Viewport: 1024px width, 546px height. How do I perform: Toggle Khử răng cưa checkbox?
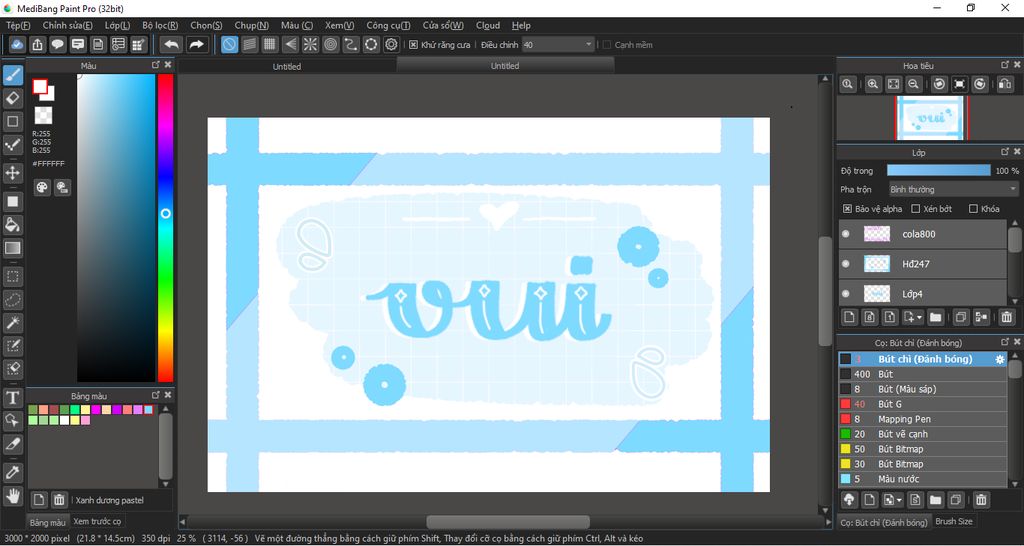tap(413, 45)
